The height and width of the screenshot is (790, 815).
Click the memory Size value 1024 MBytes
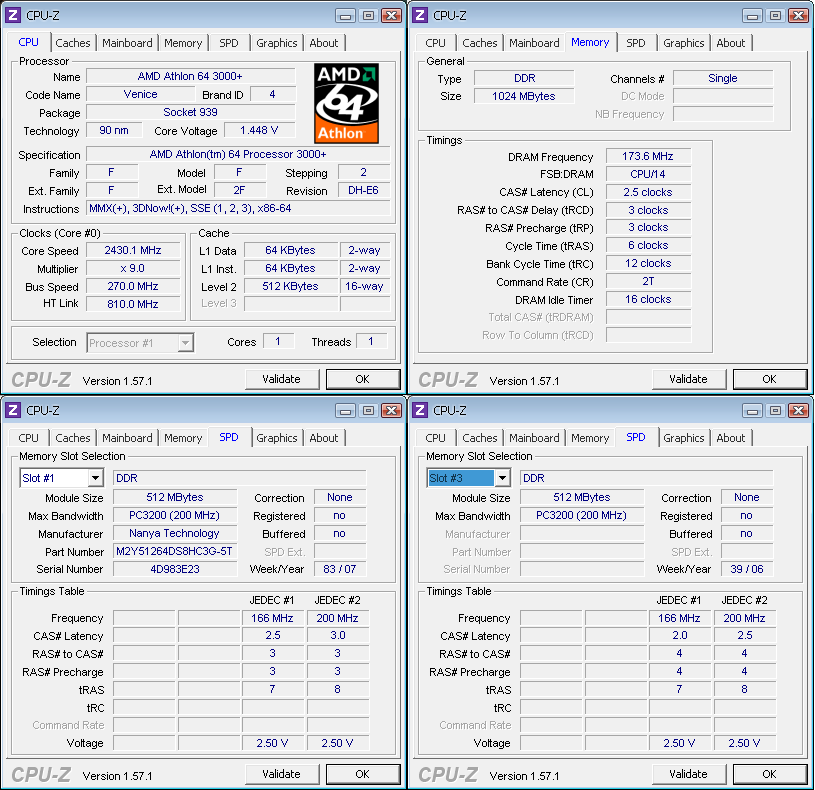pyautogui.click(x=524, y=97)
